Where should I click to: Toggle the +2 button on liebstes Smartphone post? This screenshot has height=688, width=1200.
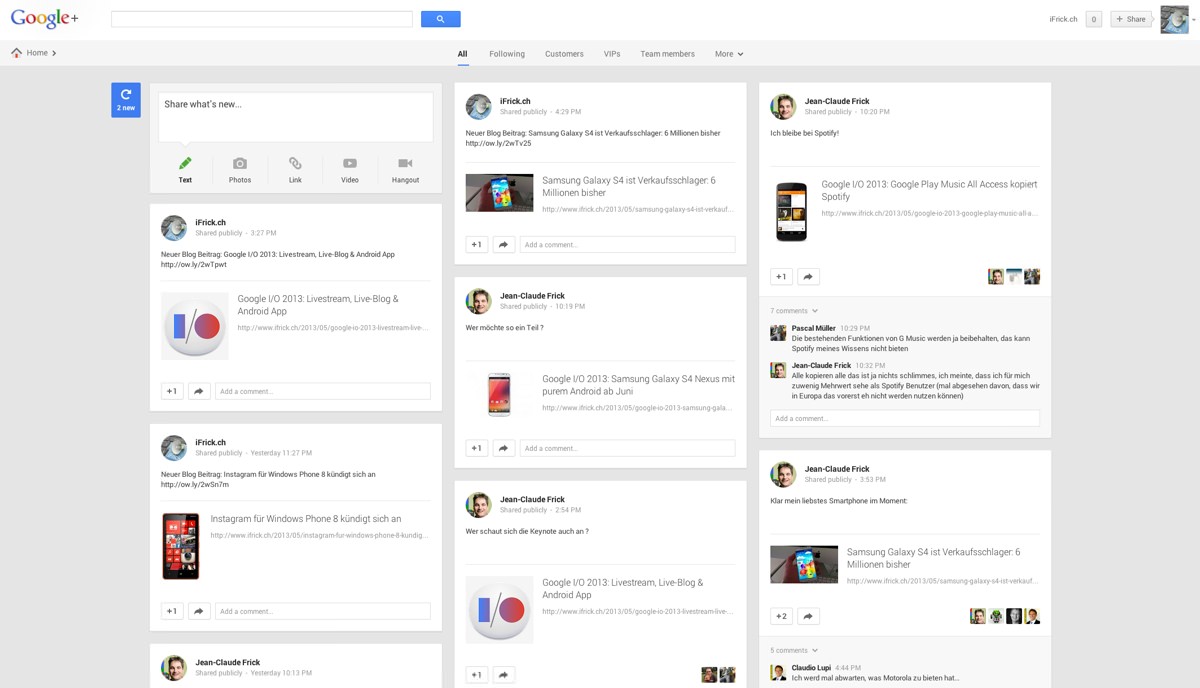pos(781,617)
